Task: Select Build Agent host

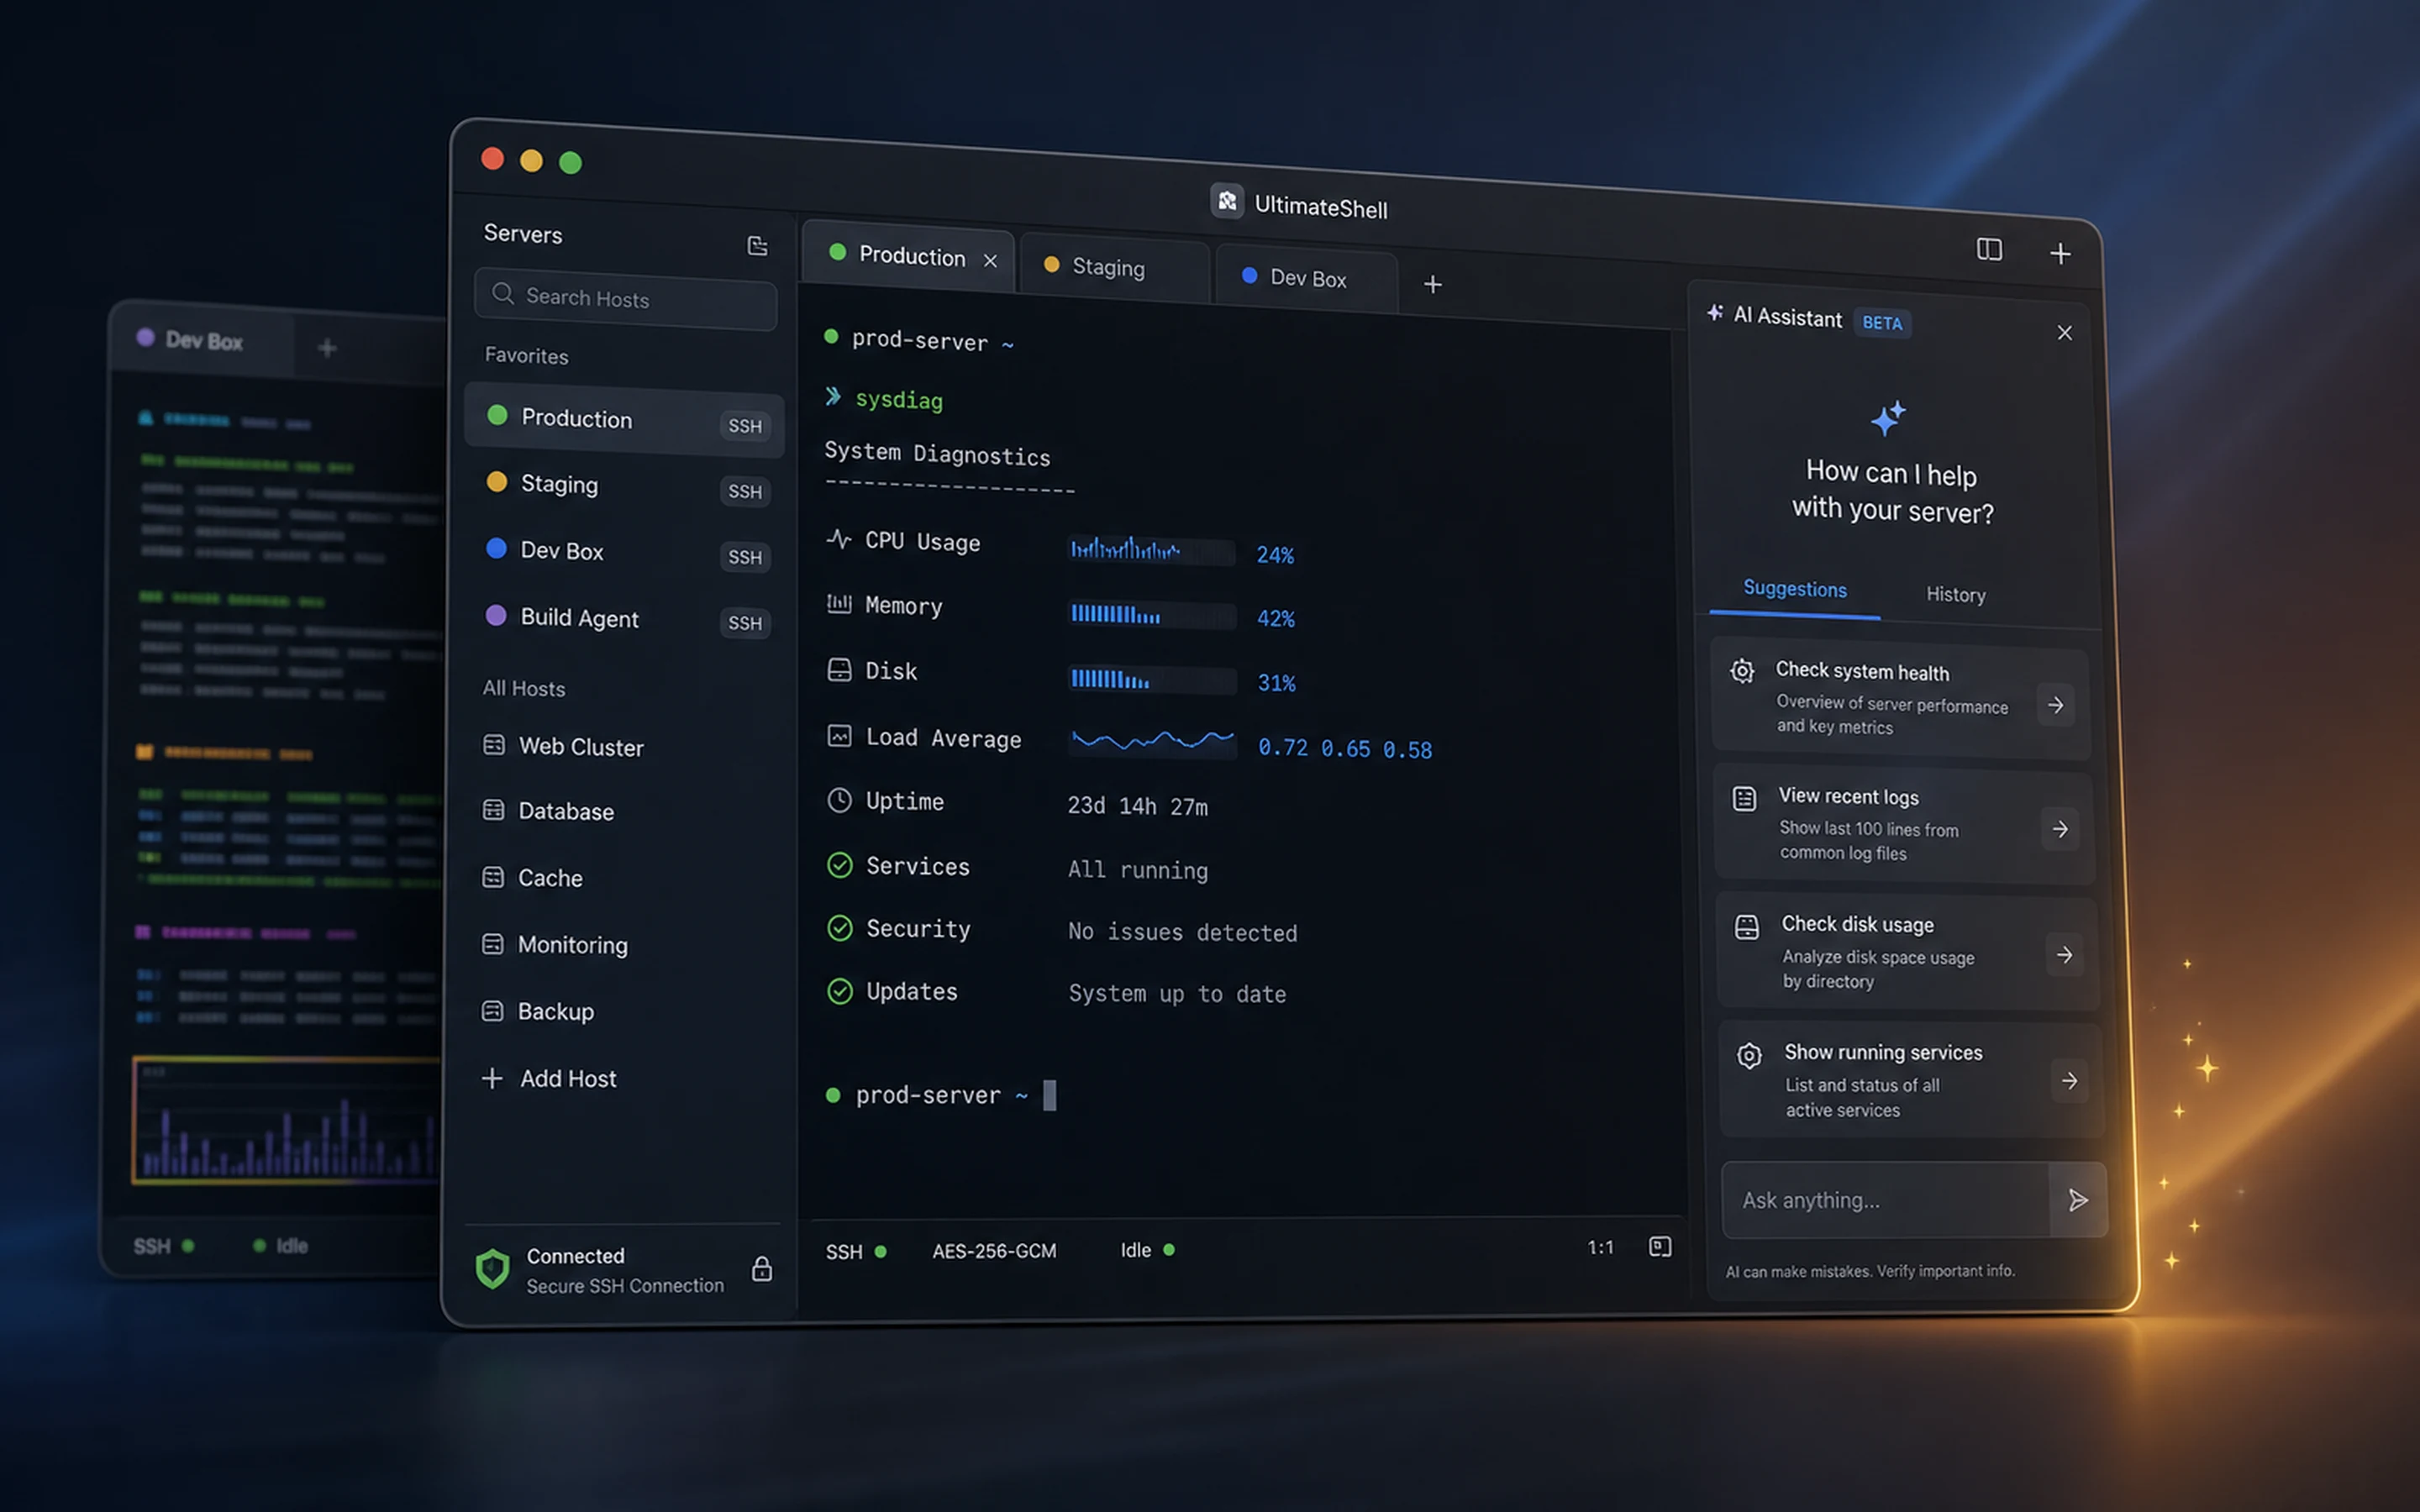Action: coord(624,618)
